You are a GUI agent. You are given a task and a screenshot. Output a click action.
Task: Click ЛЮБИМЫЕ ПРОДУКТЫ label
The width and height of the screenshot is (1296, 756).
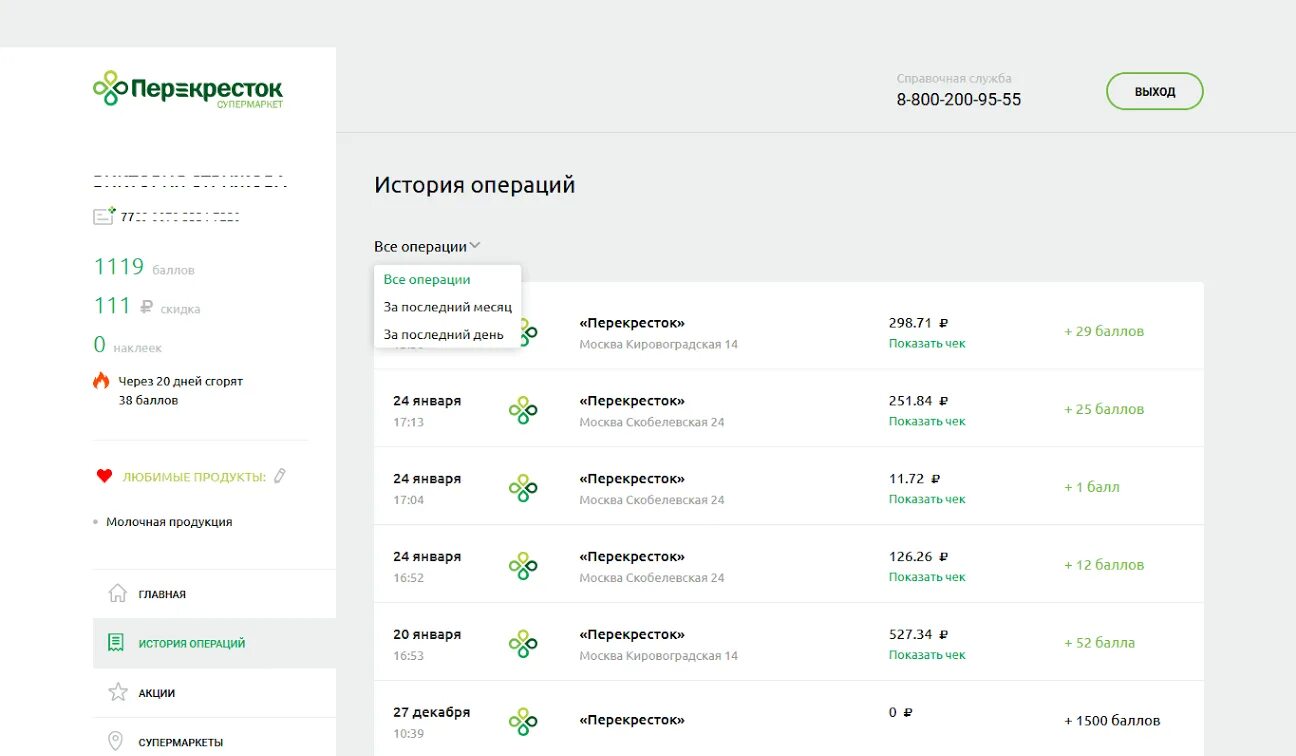(194, 477)
